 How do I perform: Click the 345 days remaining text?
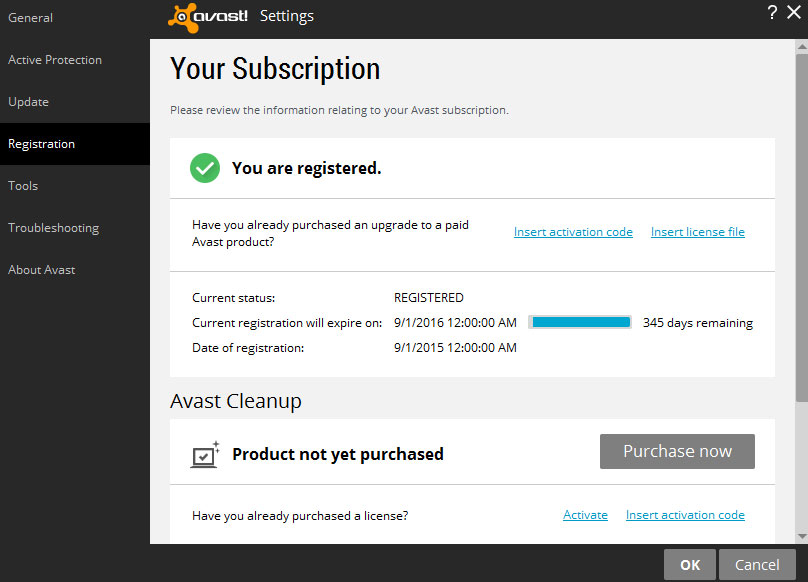pyautogui.click(x=698, y=323)
